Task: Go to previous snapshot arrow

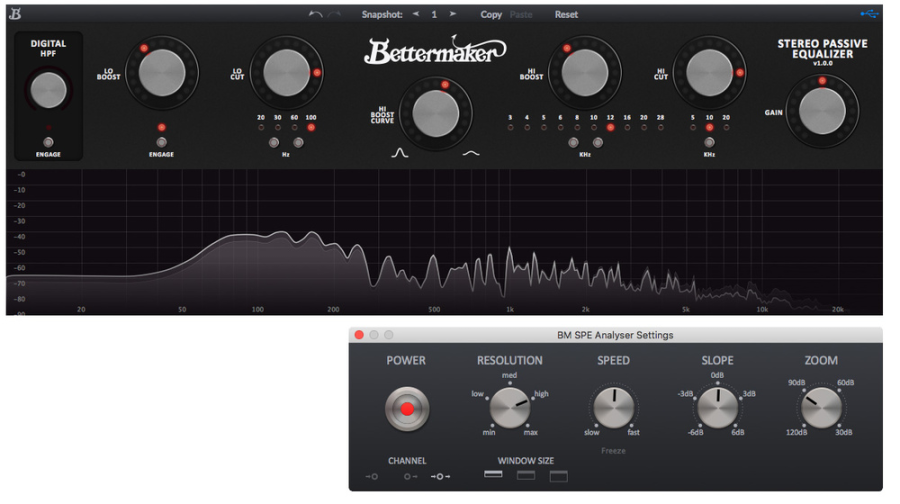Action: coord(416,14)
